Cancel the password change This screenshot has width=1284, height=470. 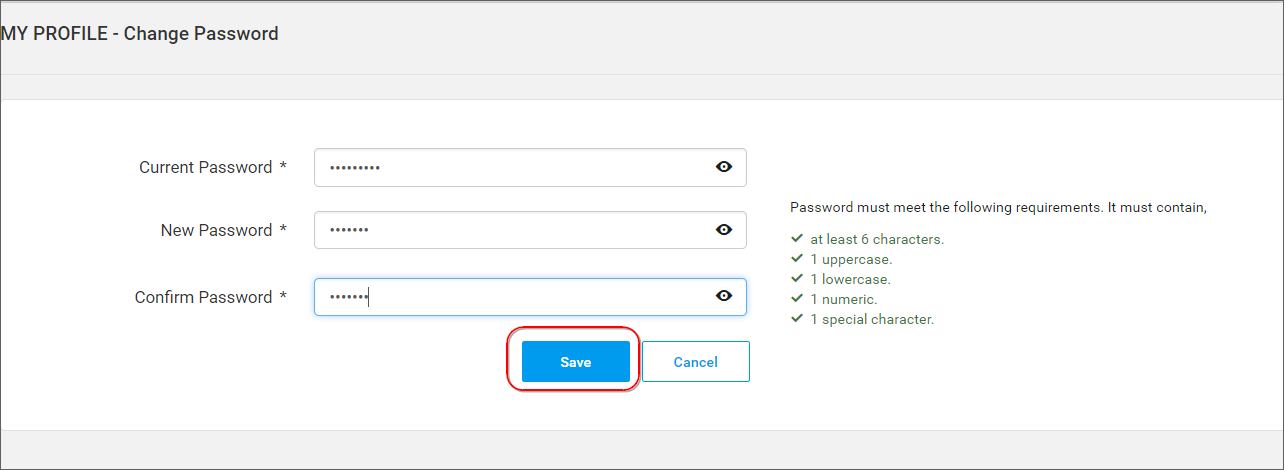696,362
